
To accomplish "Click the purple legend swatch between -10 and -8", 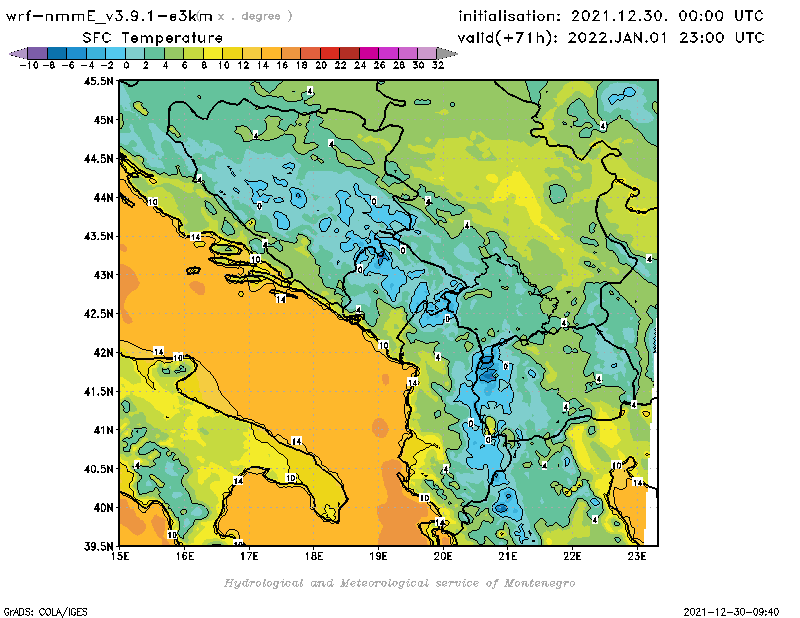I will [x=38, y=53].
